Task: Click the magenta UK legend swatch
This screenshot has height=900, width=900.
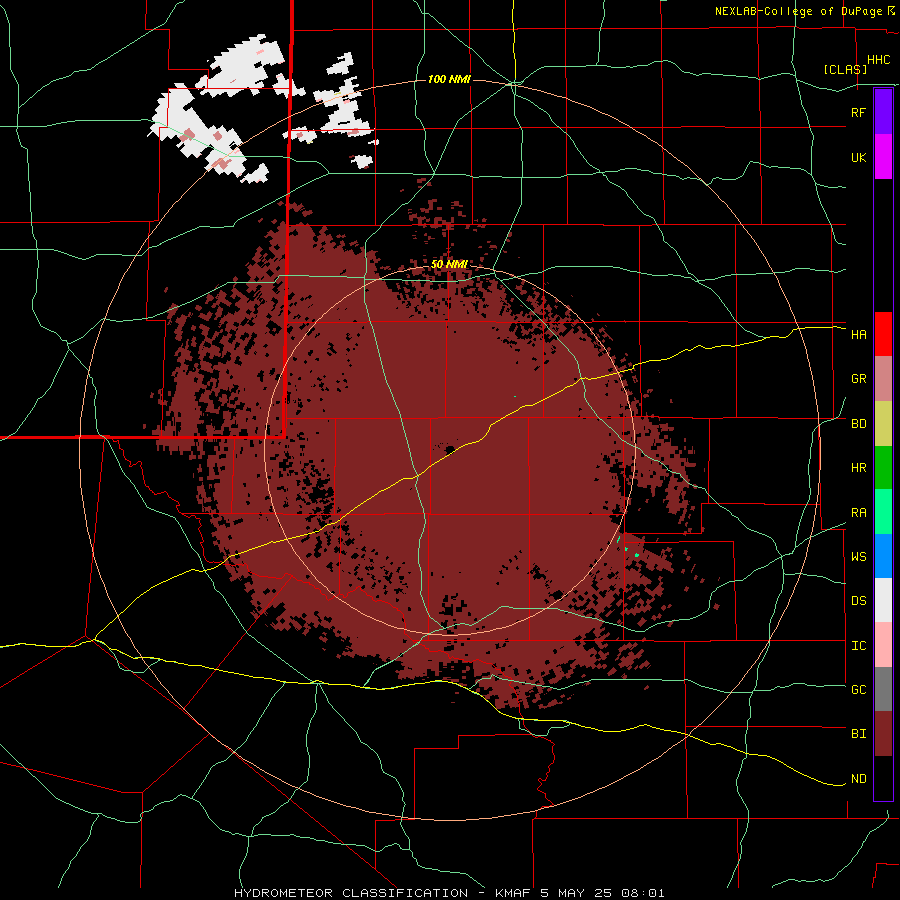Action: tap(883, 157)
